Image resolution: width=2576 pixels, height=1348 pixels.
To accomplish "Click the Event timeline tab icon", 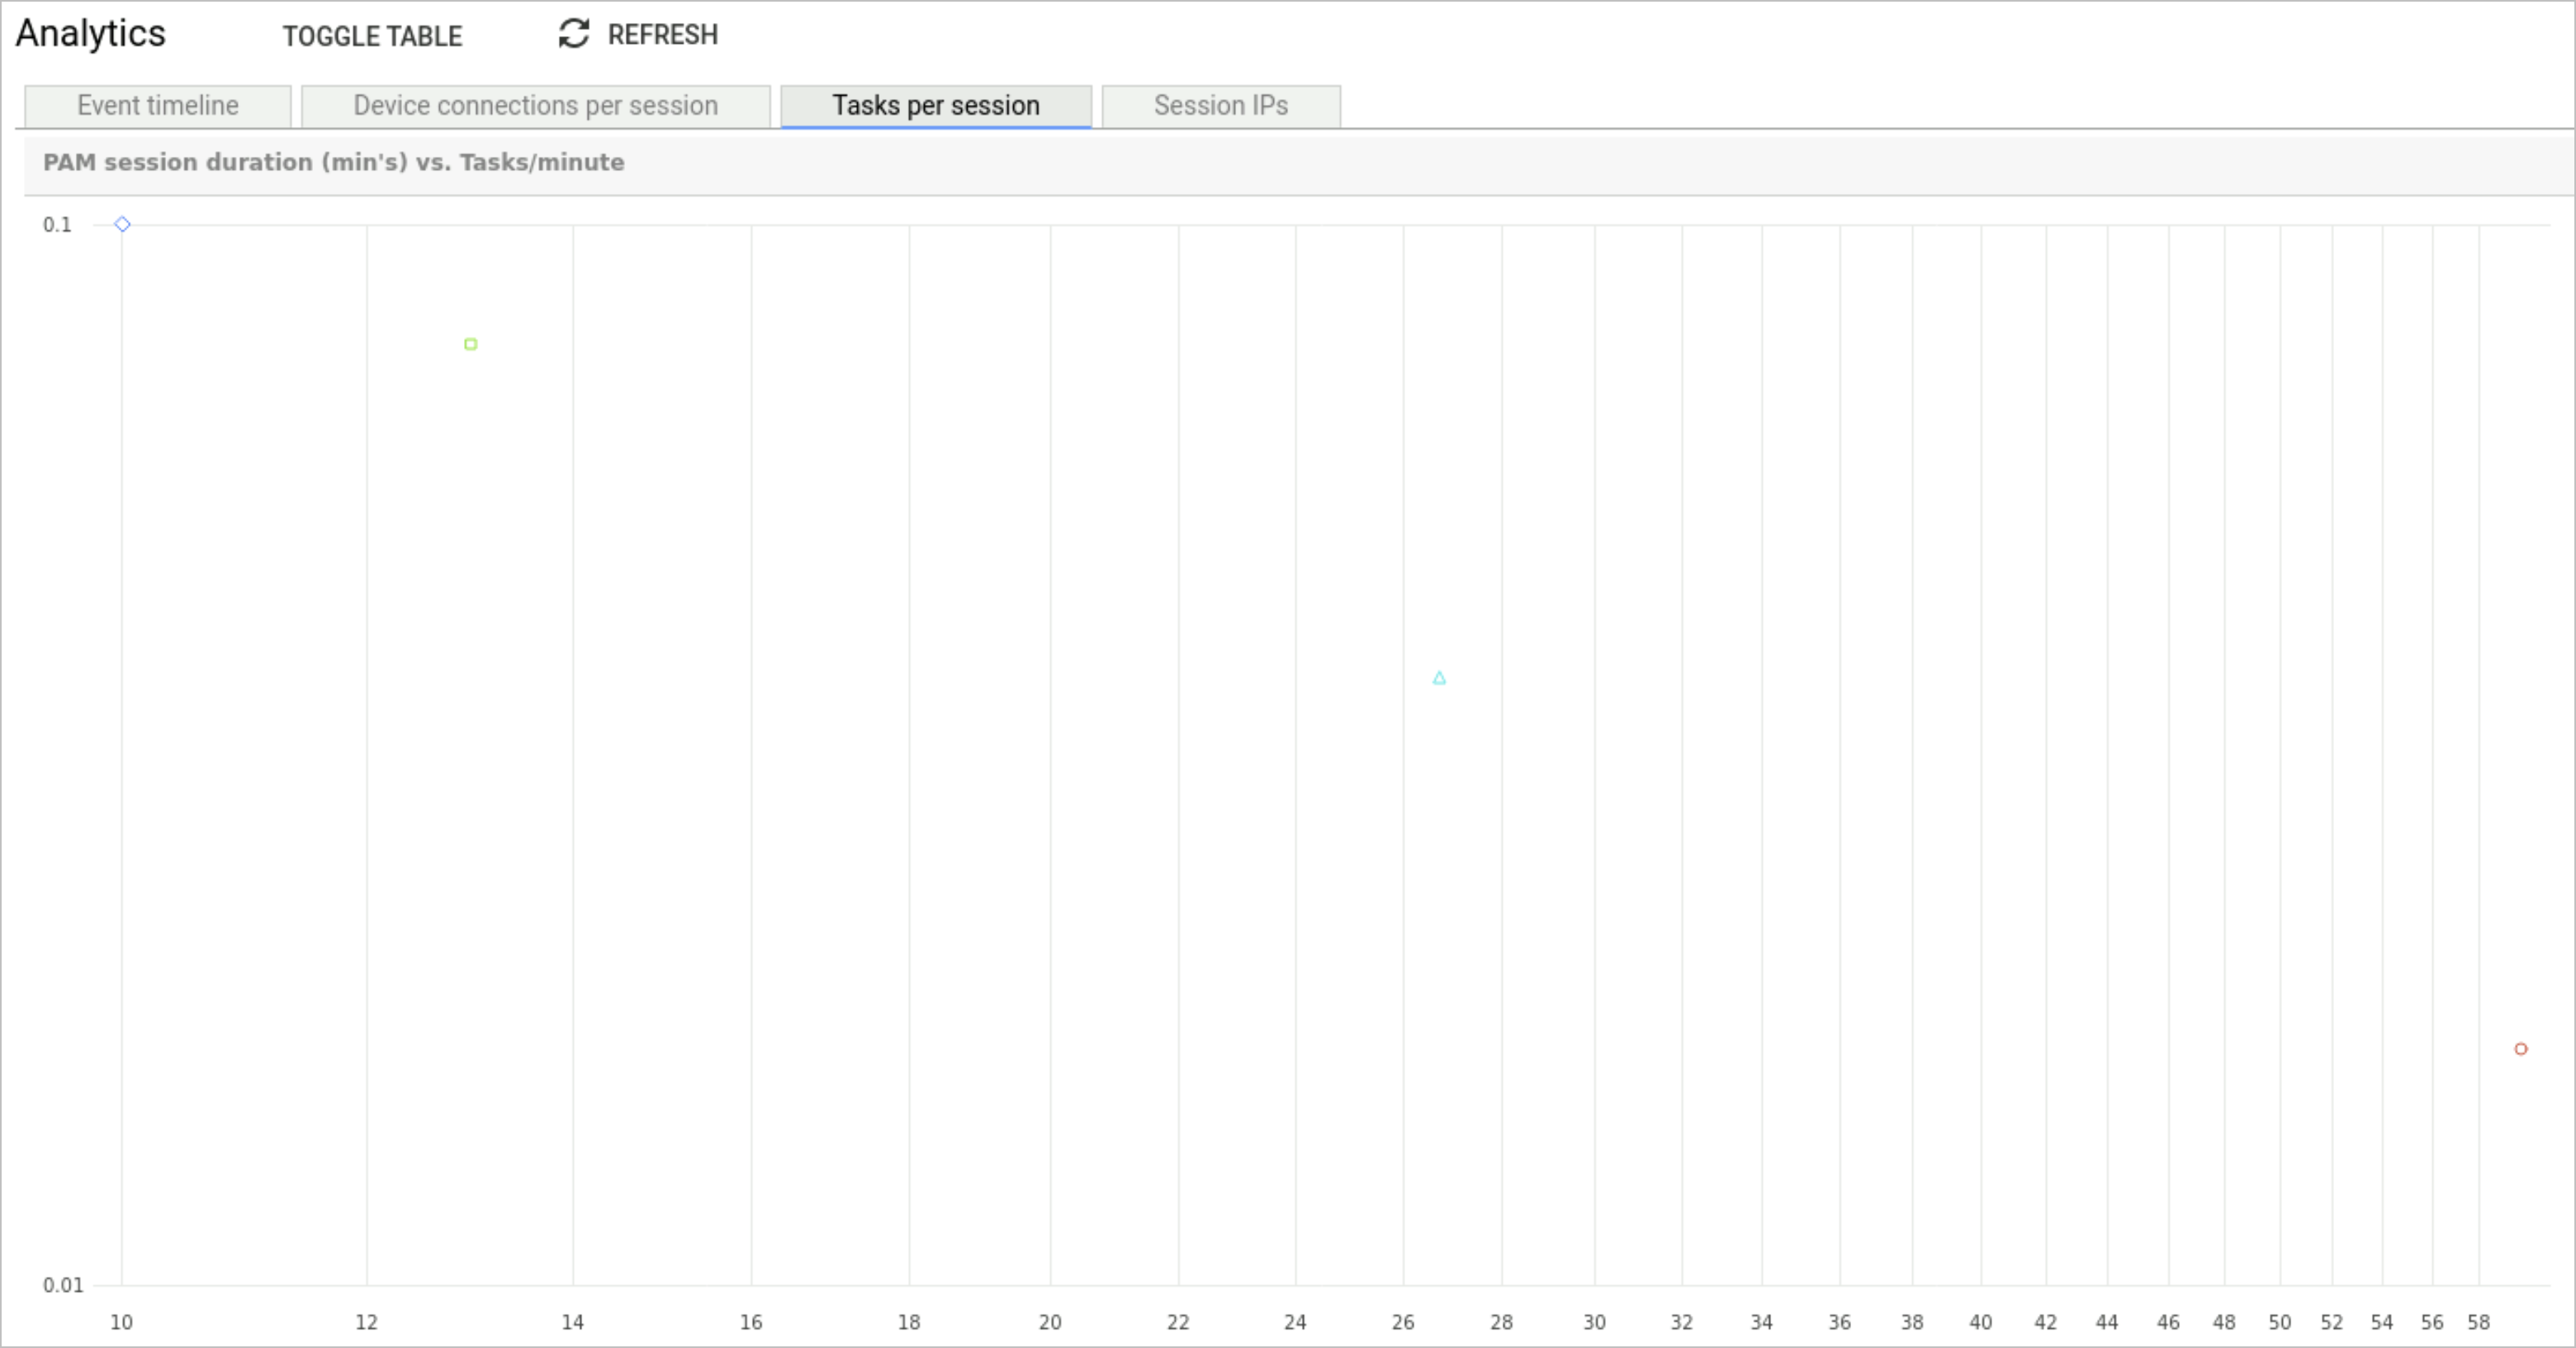I will coord(157,106).
